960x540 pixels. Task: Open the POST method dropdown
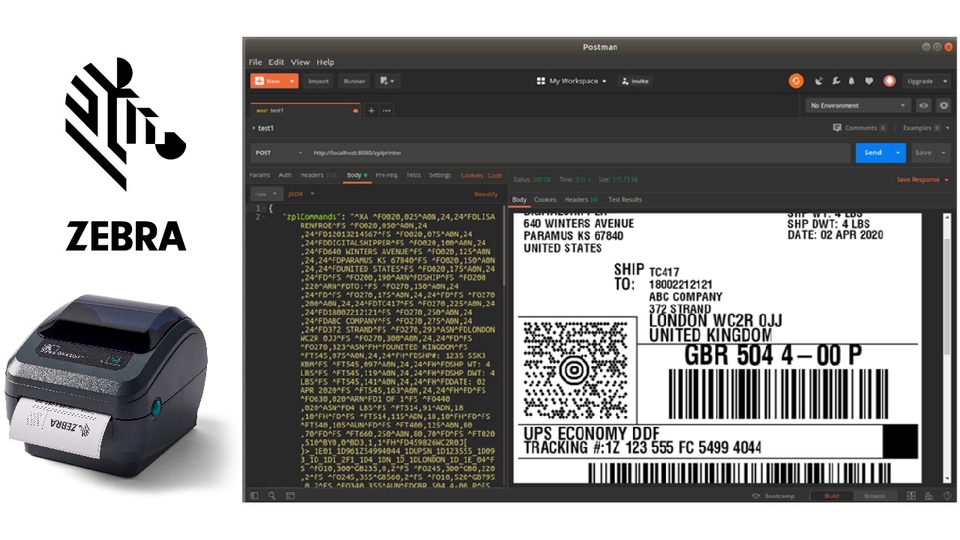point(279,152)
